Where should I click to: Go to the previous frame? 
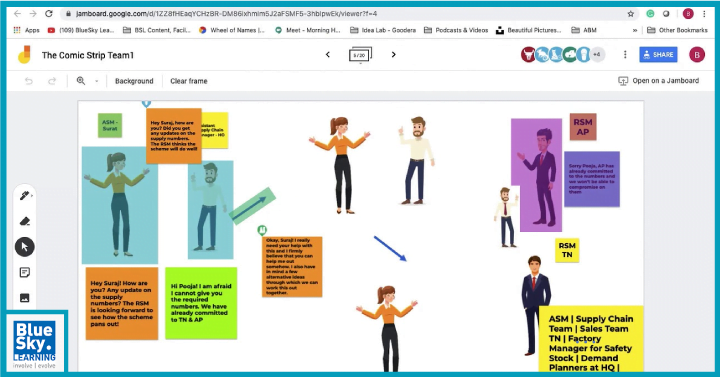pyautogui.click(x=328, y=55)
